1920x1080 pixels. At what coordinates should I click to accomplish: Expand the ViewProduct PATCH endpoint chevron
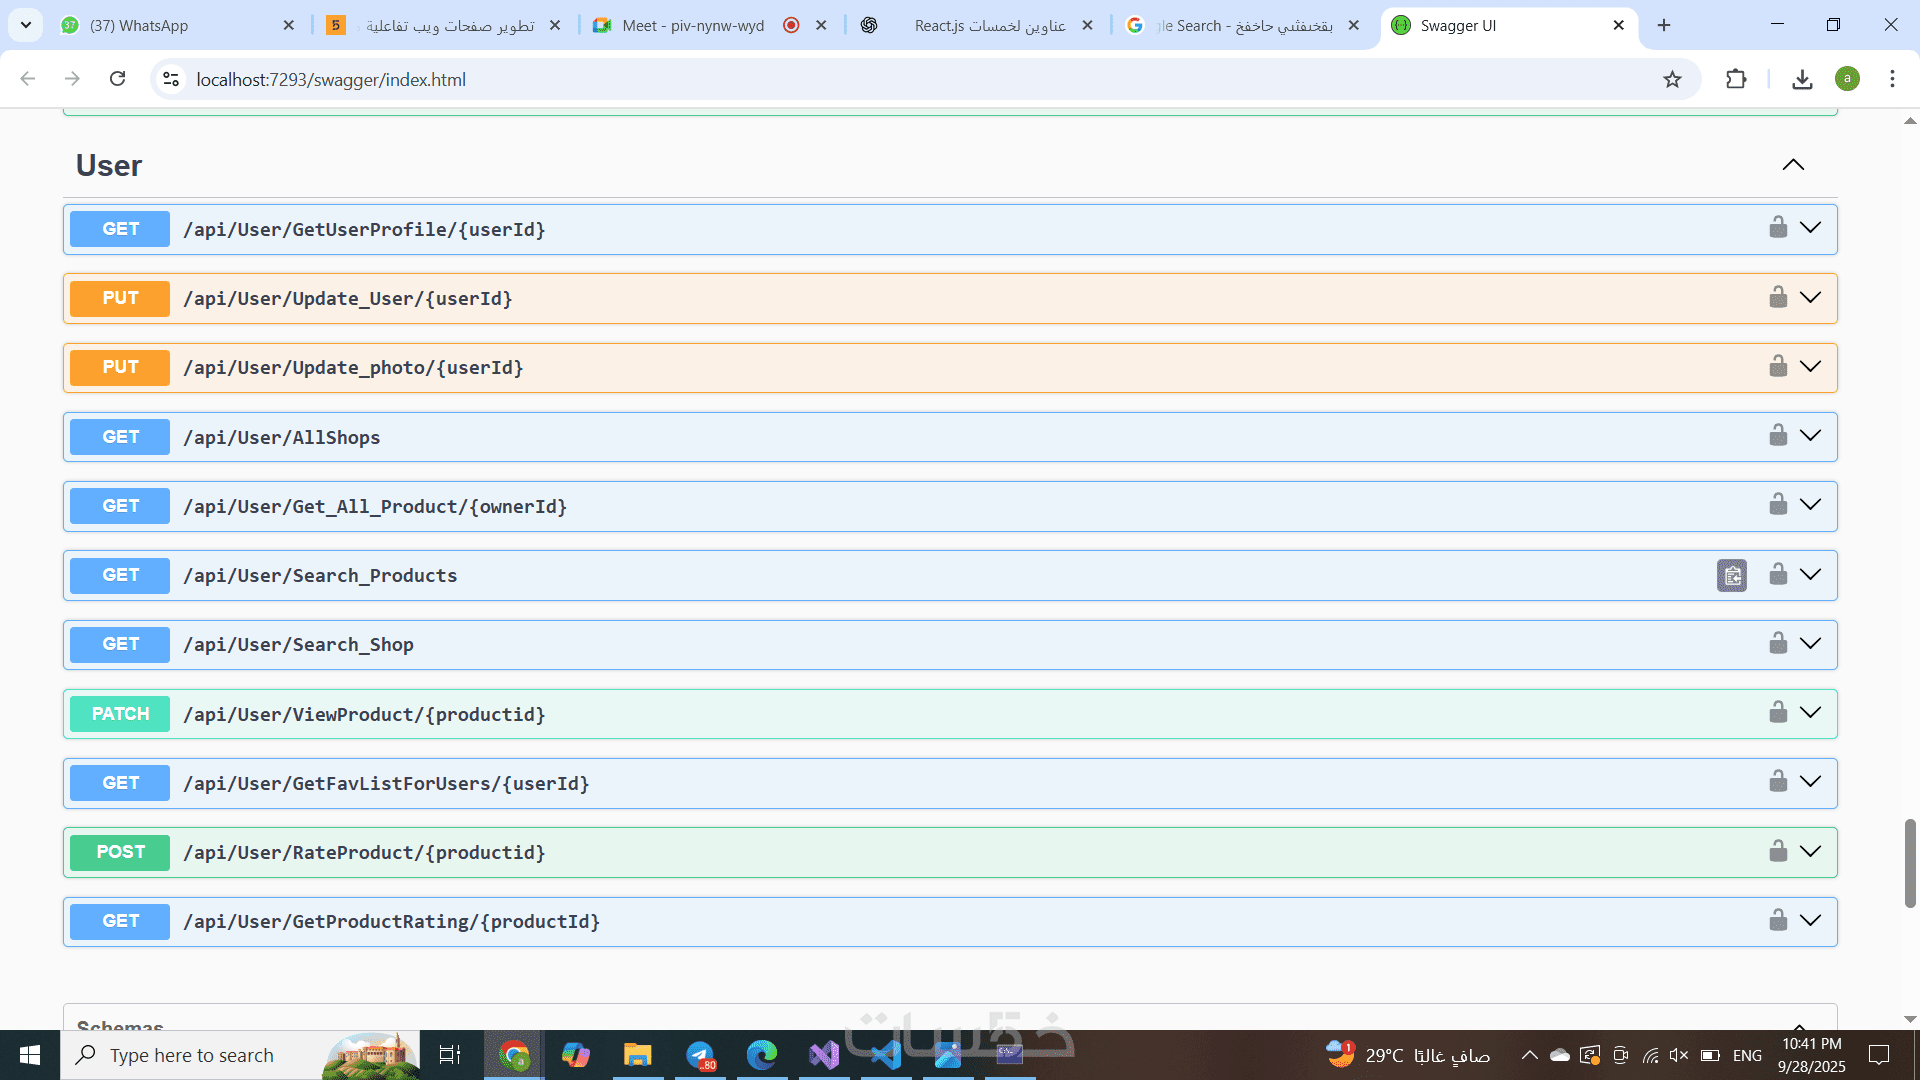click(x=1810, y=712)
